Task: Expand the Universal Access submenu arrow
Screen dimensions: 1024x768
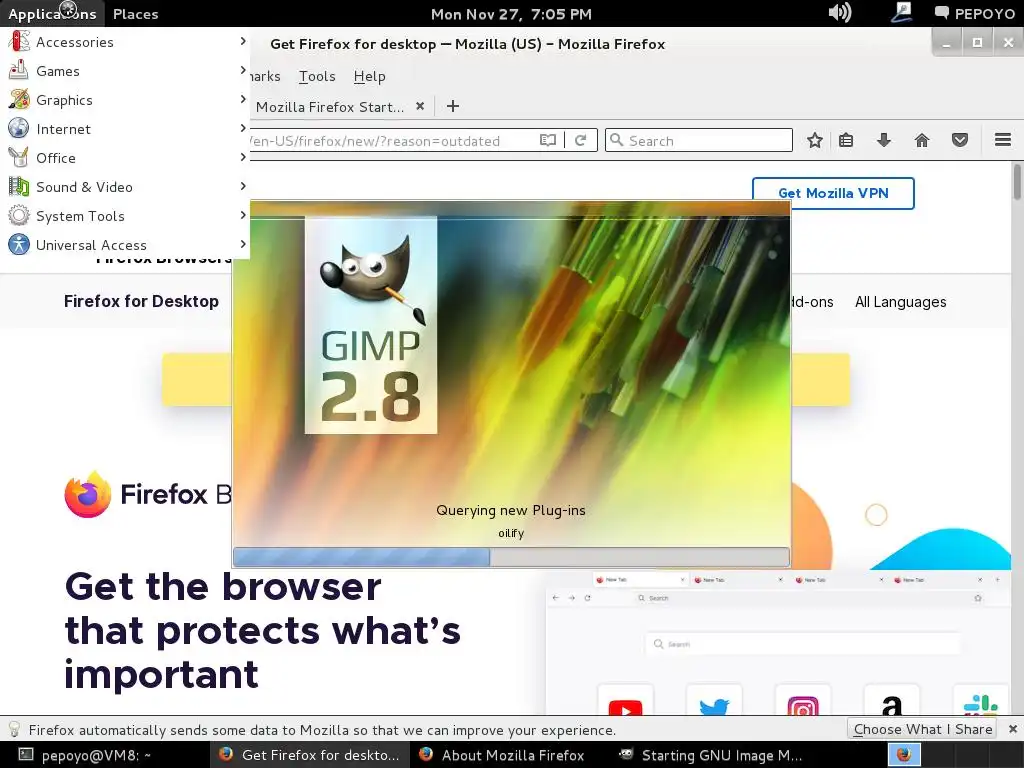Action: coord(243,244)
